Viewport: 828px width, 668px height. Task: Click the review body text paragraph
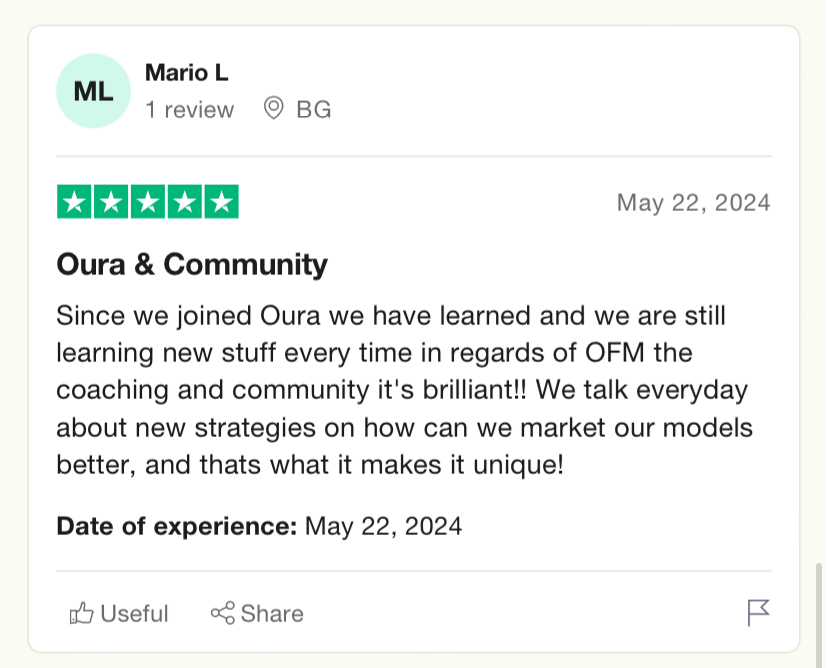(x=404, y=390)
